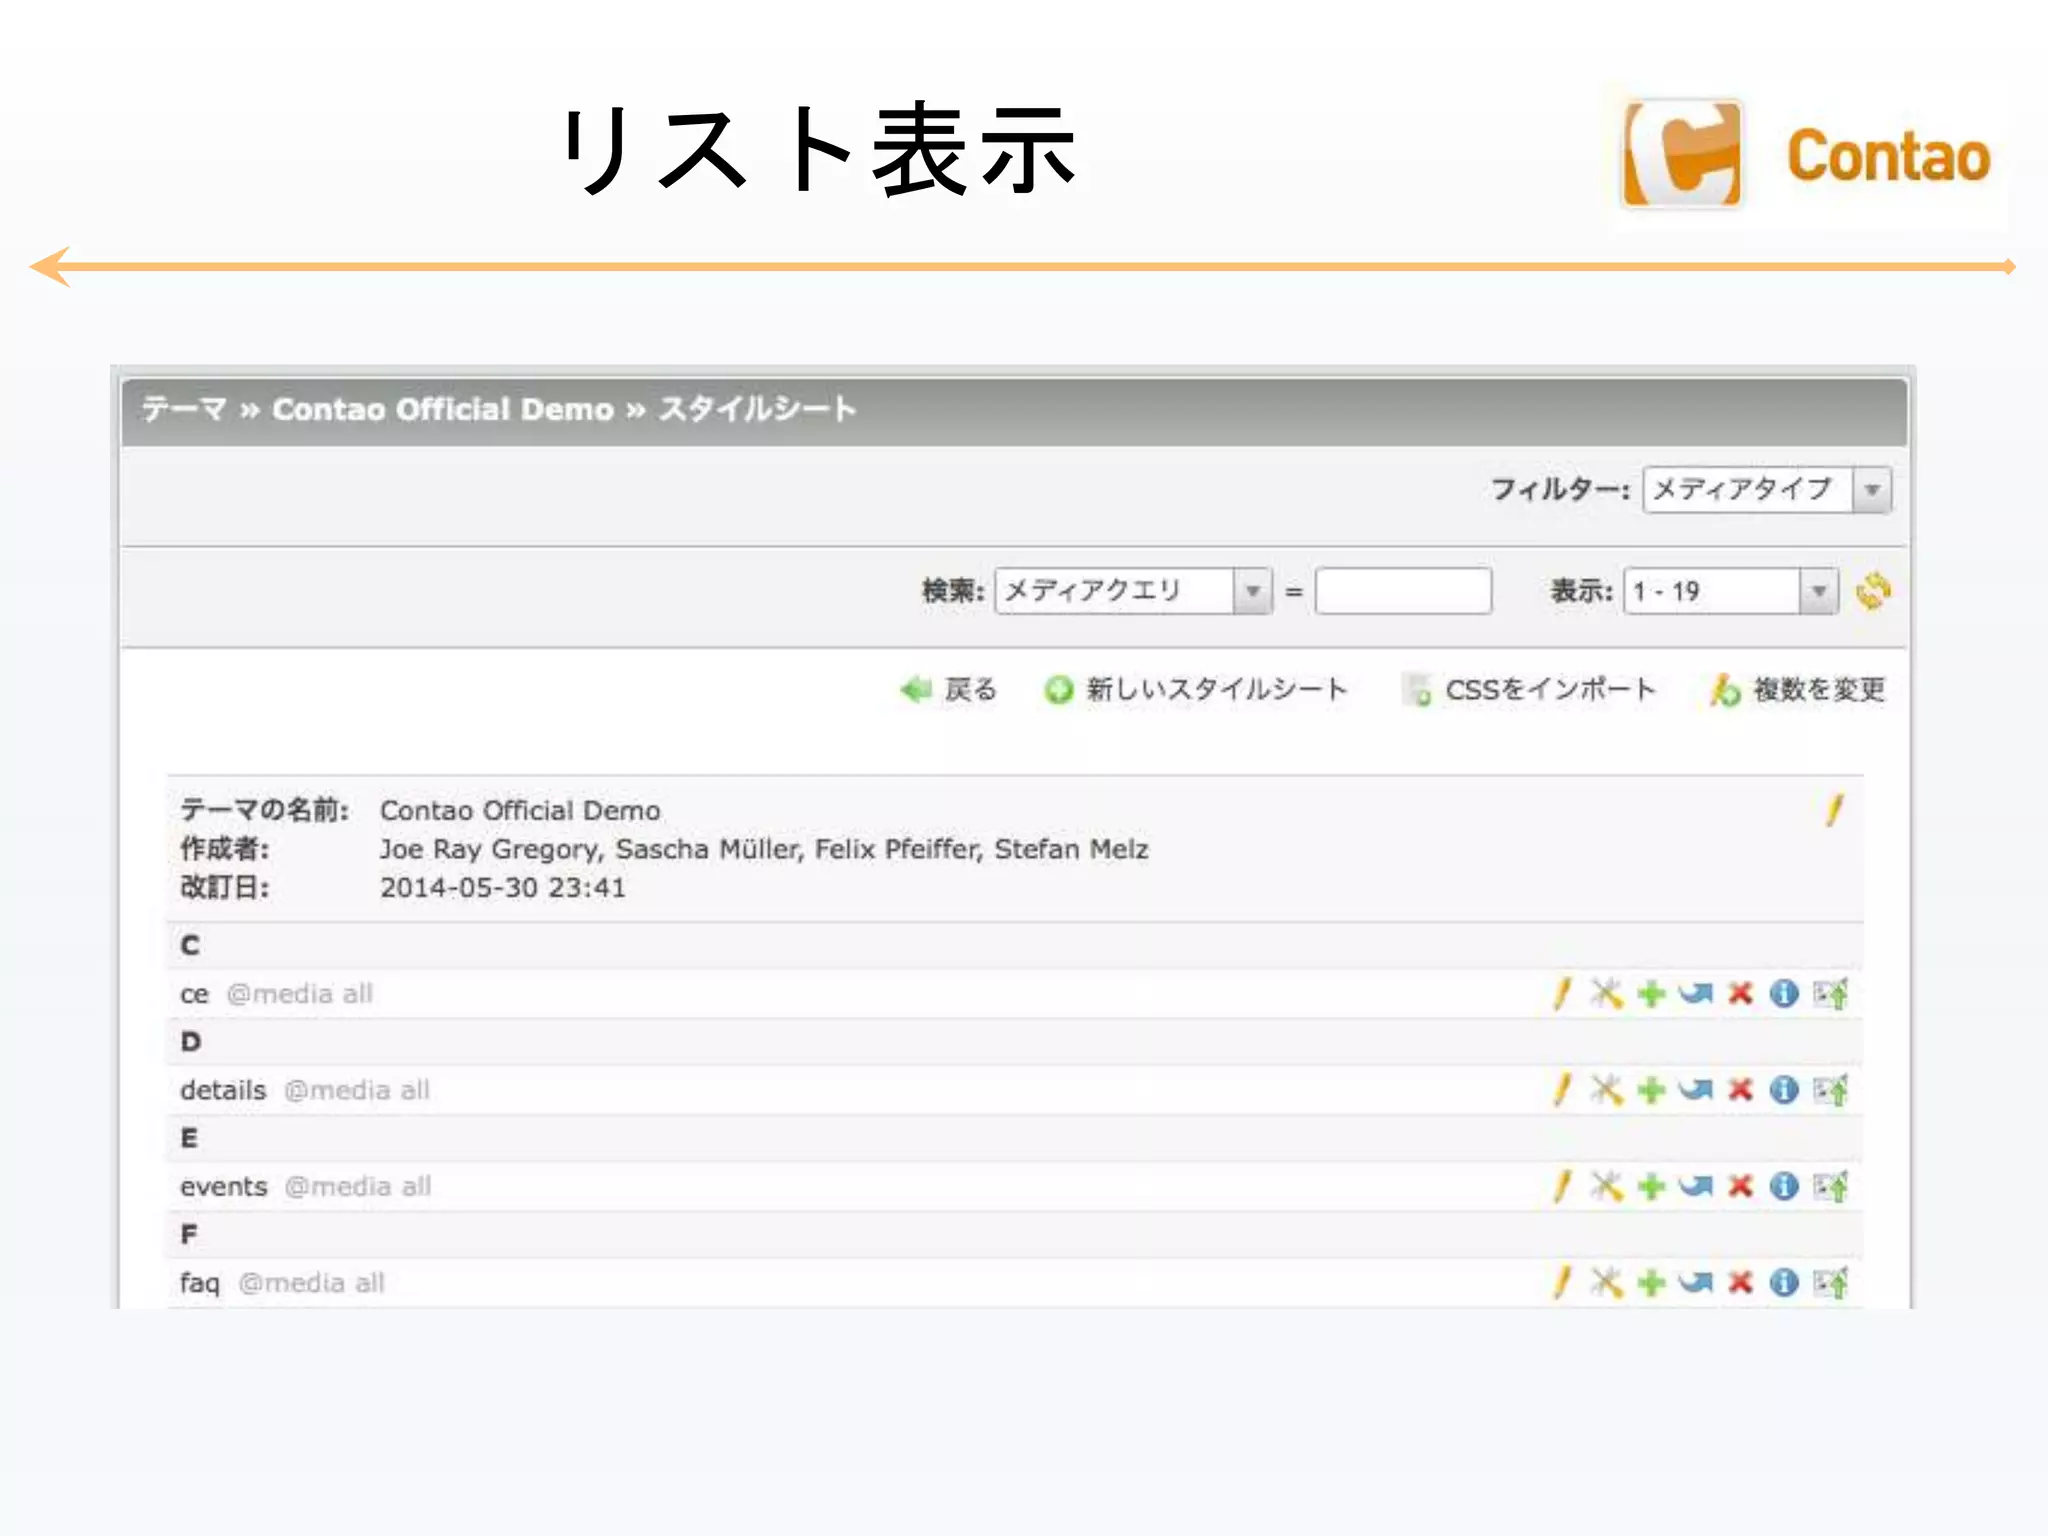Image resolution: width=2048 pixels, height=1536 pixels.
Task: Open the メディアクエリ search field dropdown
Action: coord(1133,591)
